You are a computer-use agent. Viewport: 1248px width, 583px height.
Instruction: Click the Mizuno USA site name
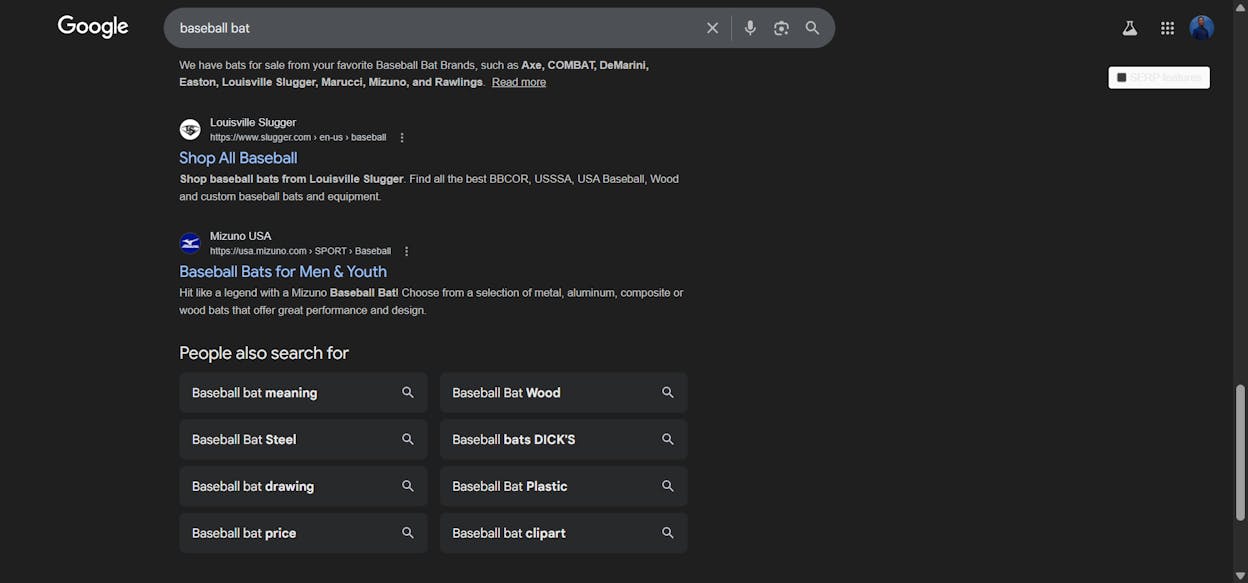click(x=241, y=236)
